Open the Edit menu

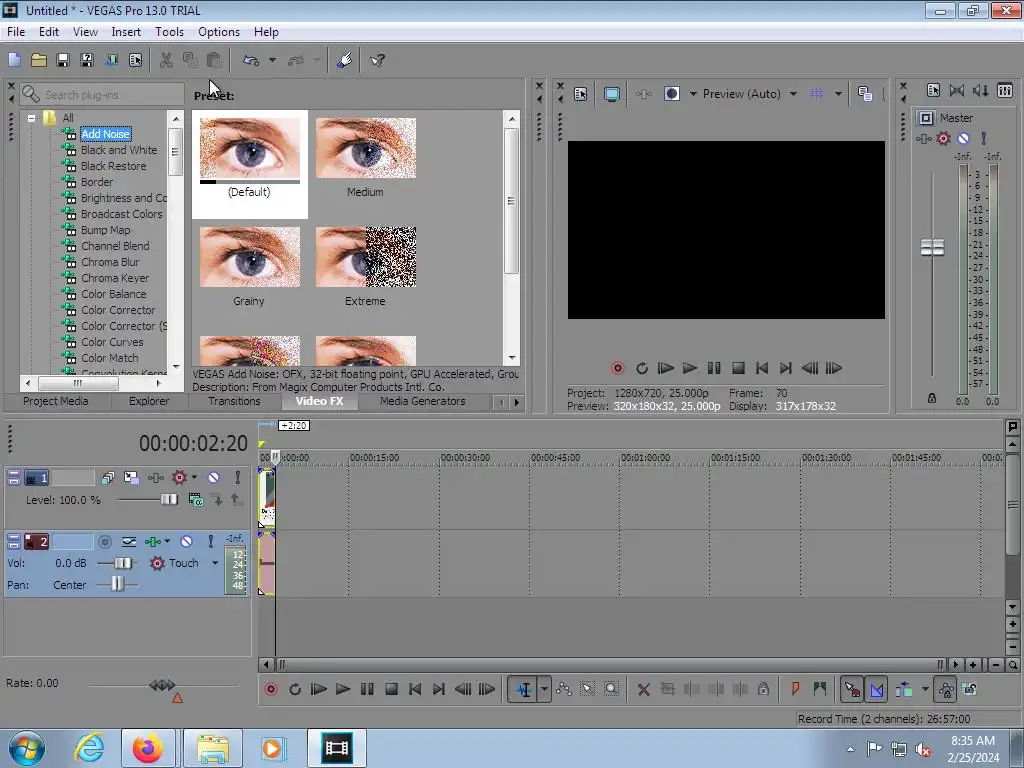[x=48, y=32]
